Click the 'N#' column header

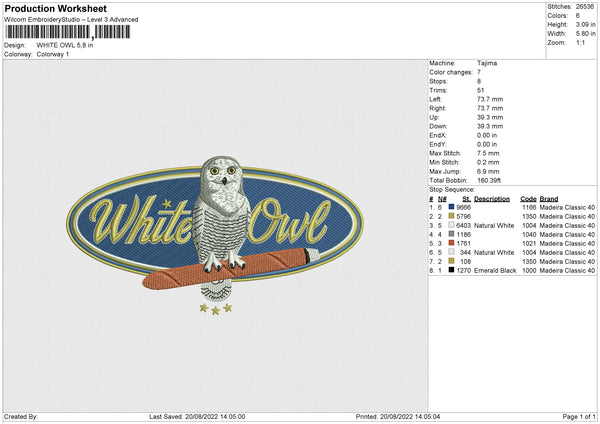442,199
